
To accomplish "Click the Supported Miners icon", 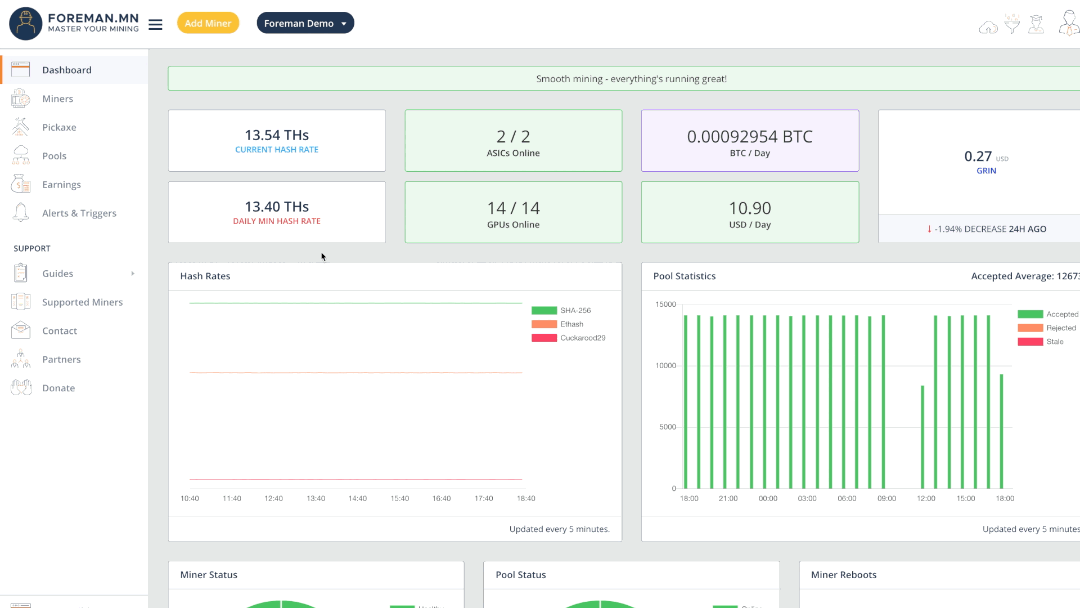I will 21,302.
